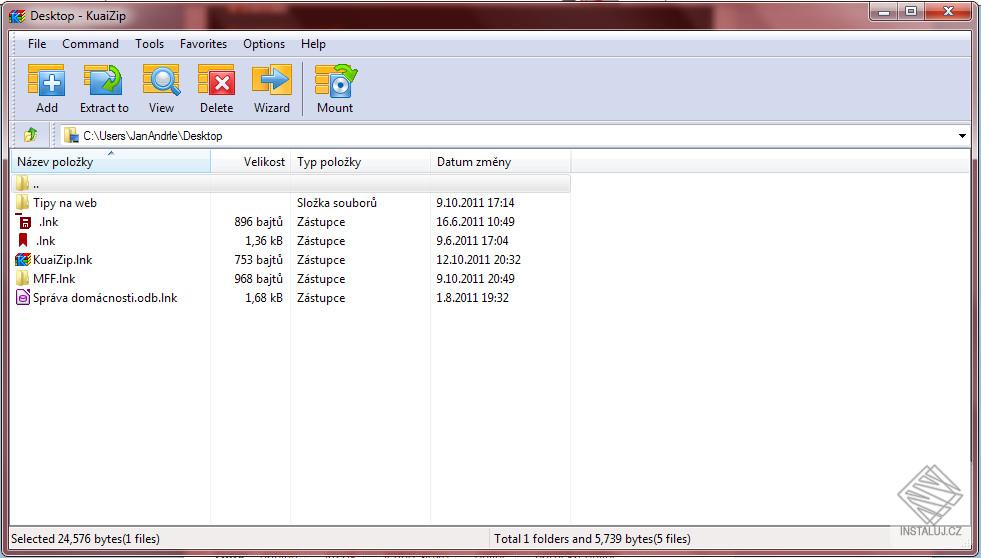The width and height of the screenshot is (981, 558).
Task: Select the 'MFF.lnk' file name
Action: [54, 279]
